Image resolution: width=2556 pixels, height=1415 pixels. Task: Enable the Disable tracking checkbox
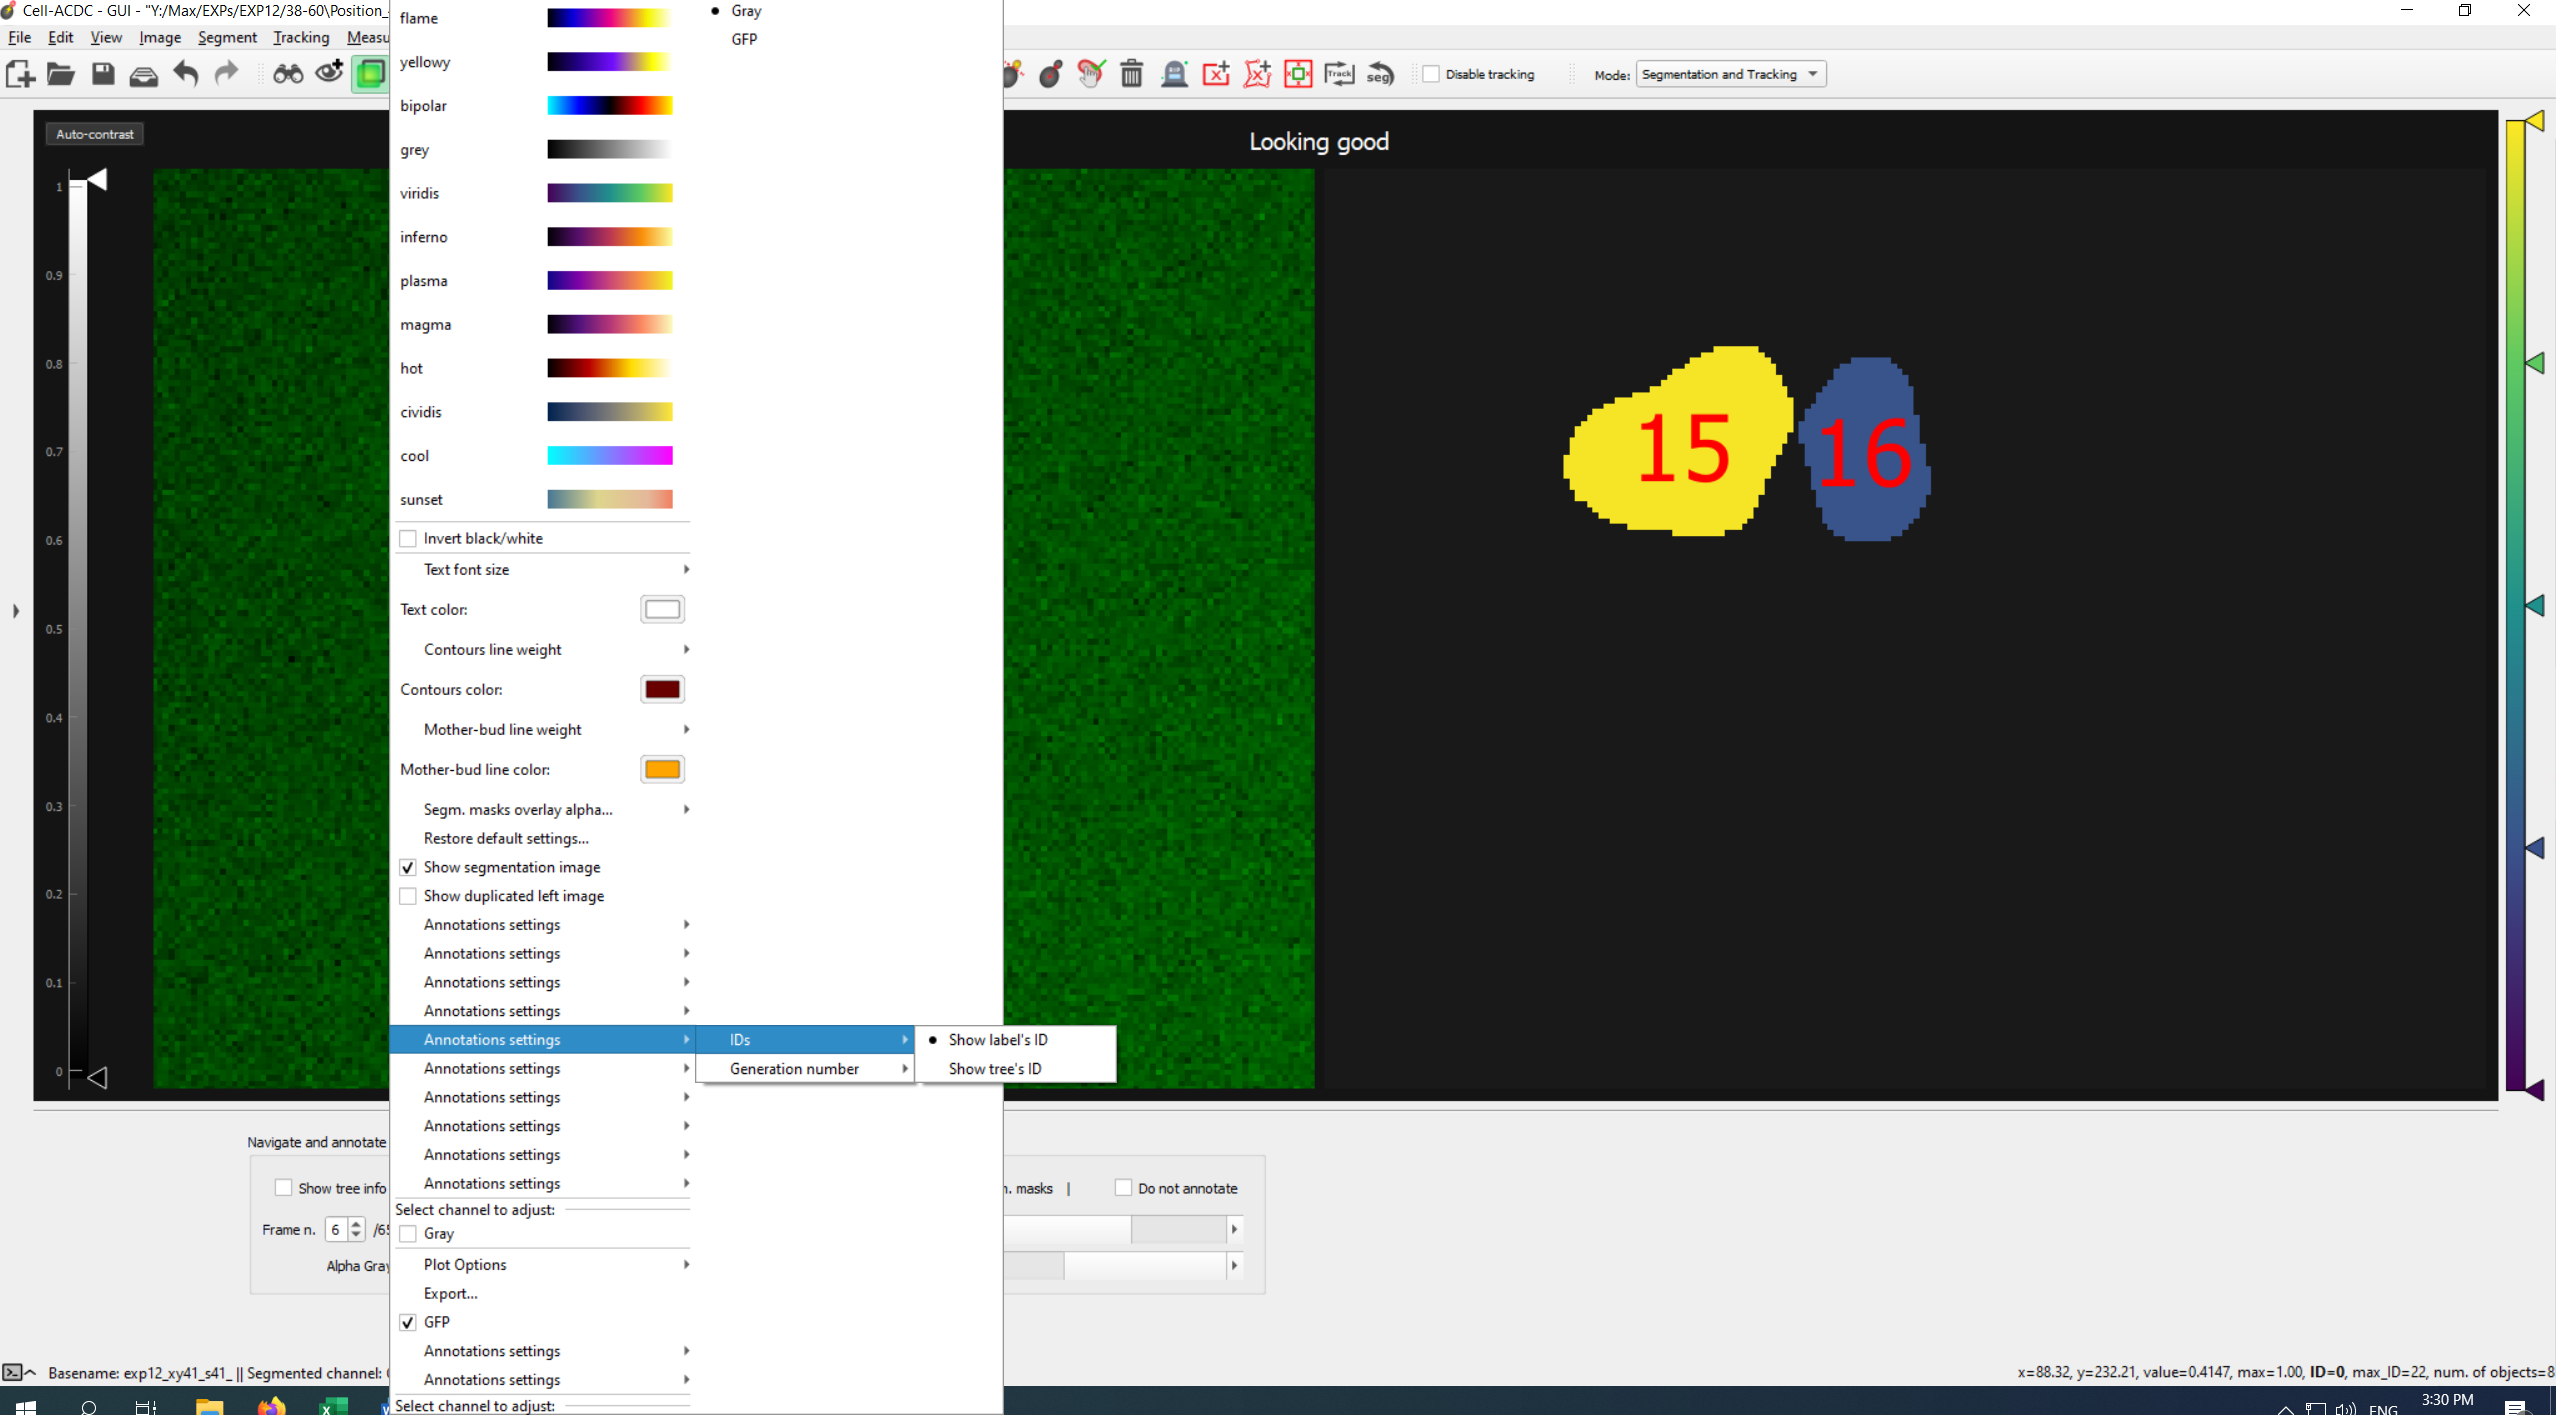point(1430,73)
